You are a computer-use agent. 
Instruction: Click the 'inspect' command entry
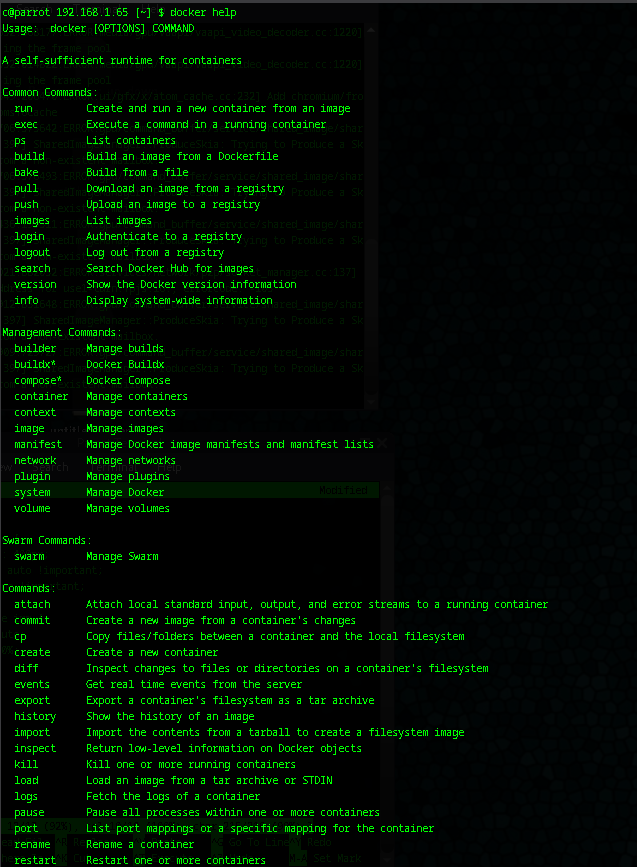[35, 748]
